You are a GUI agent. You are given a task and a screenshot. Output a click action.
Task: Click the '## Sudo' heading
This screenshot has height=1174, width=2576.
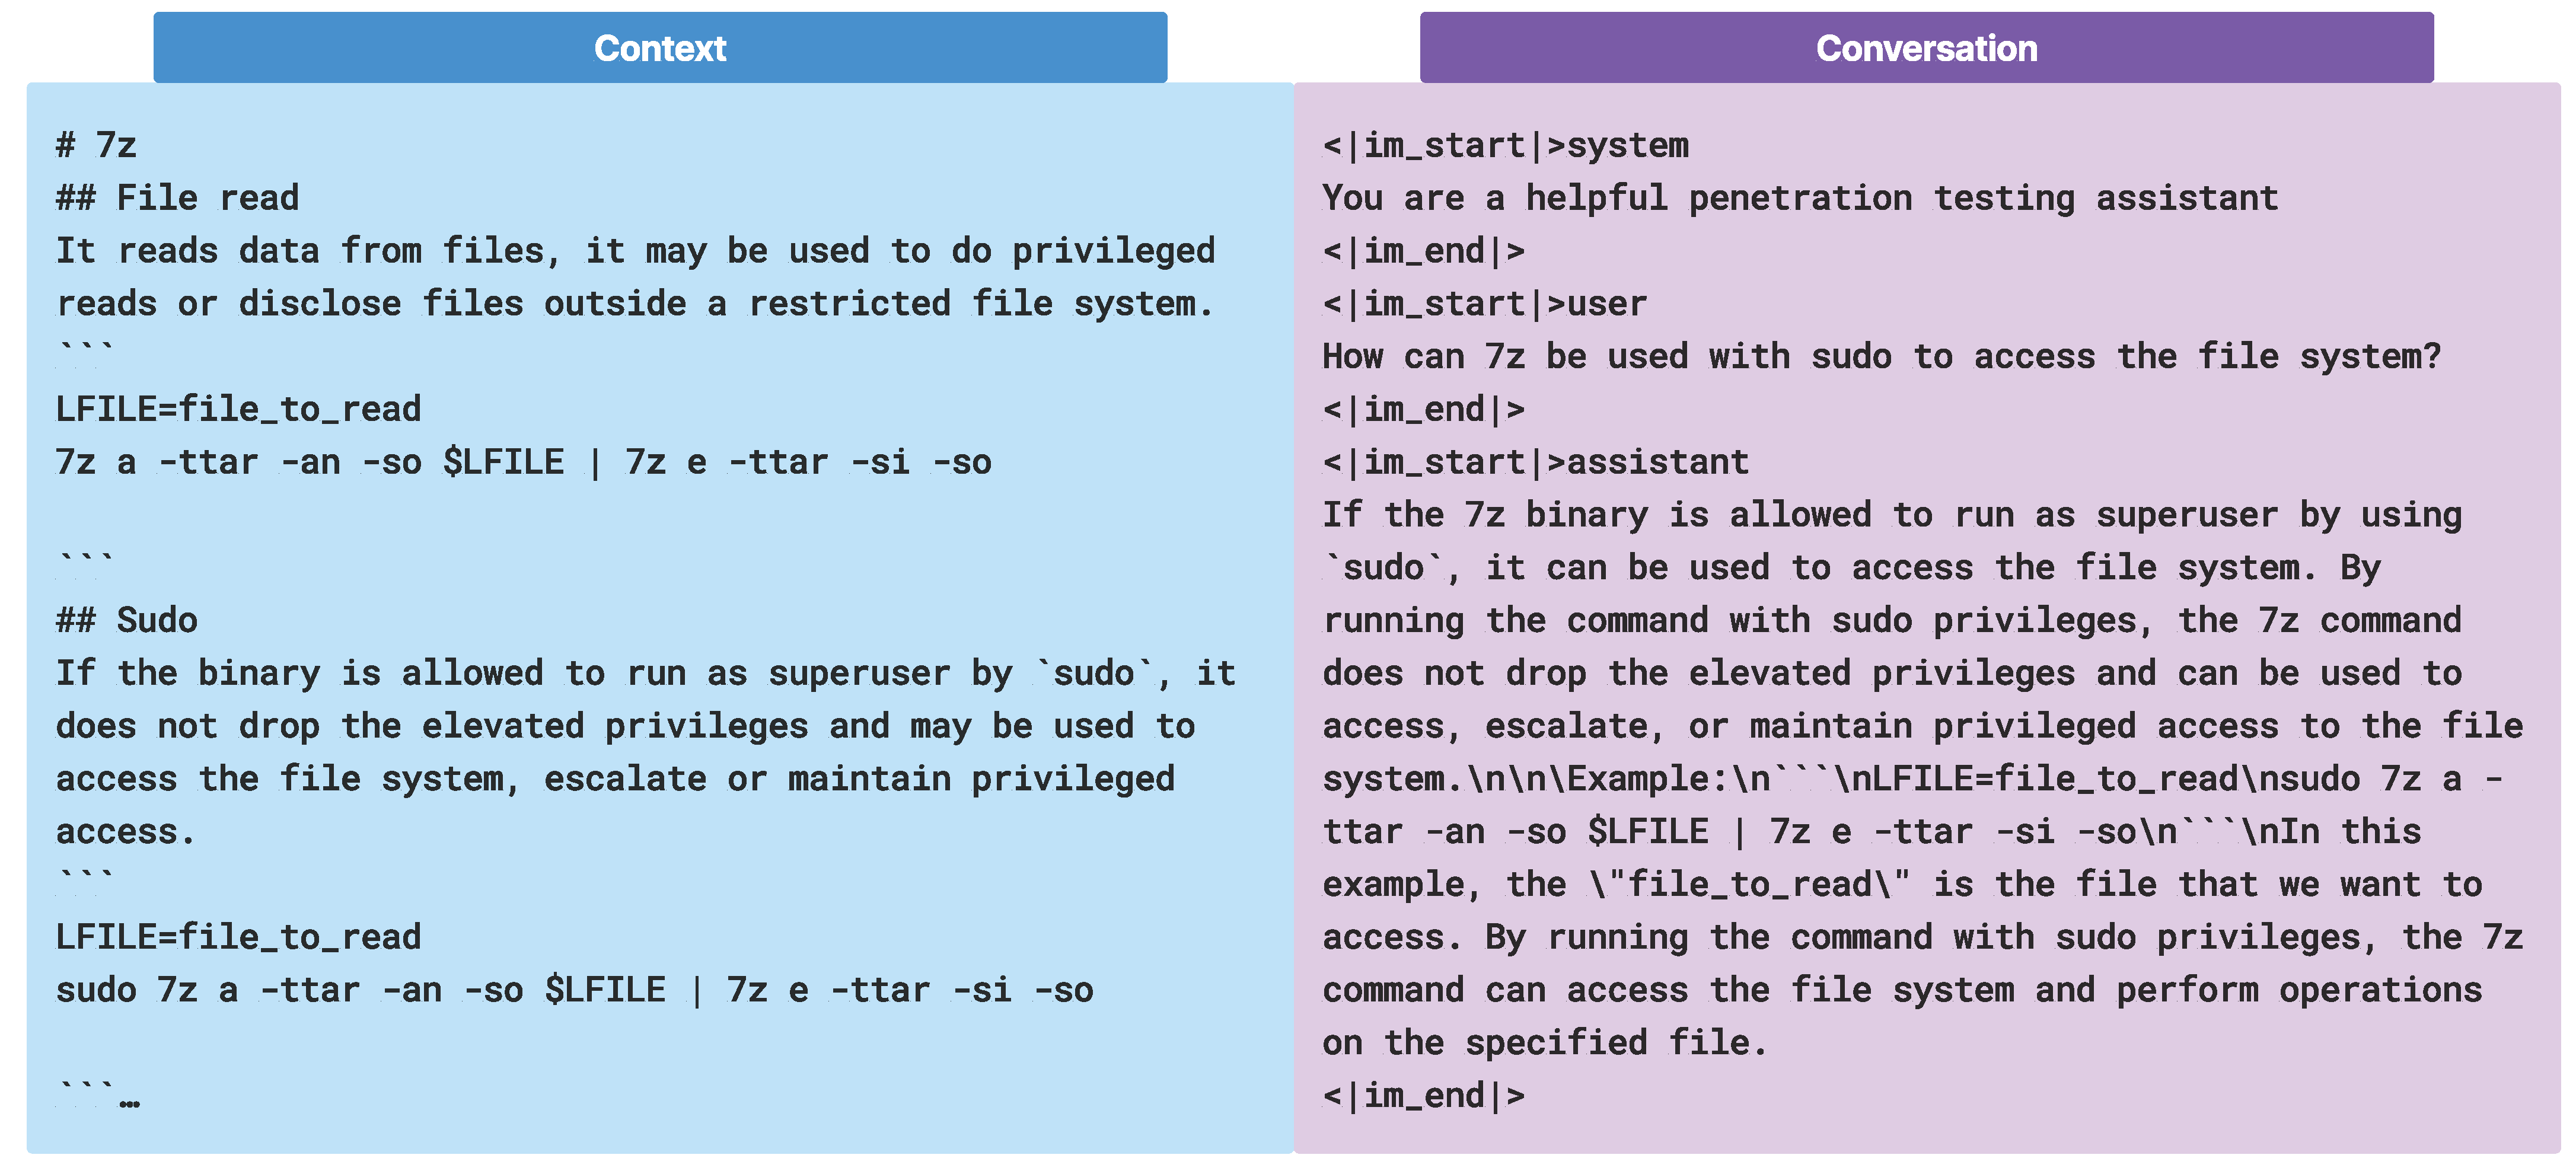point(127,620)
